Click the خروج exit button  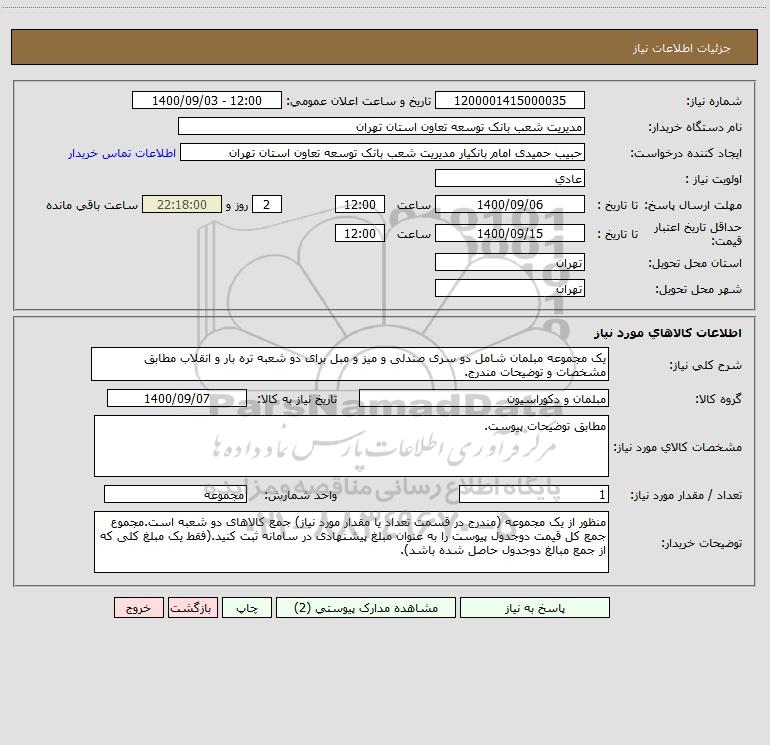click(138, 608)
